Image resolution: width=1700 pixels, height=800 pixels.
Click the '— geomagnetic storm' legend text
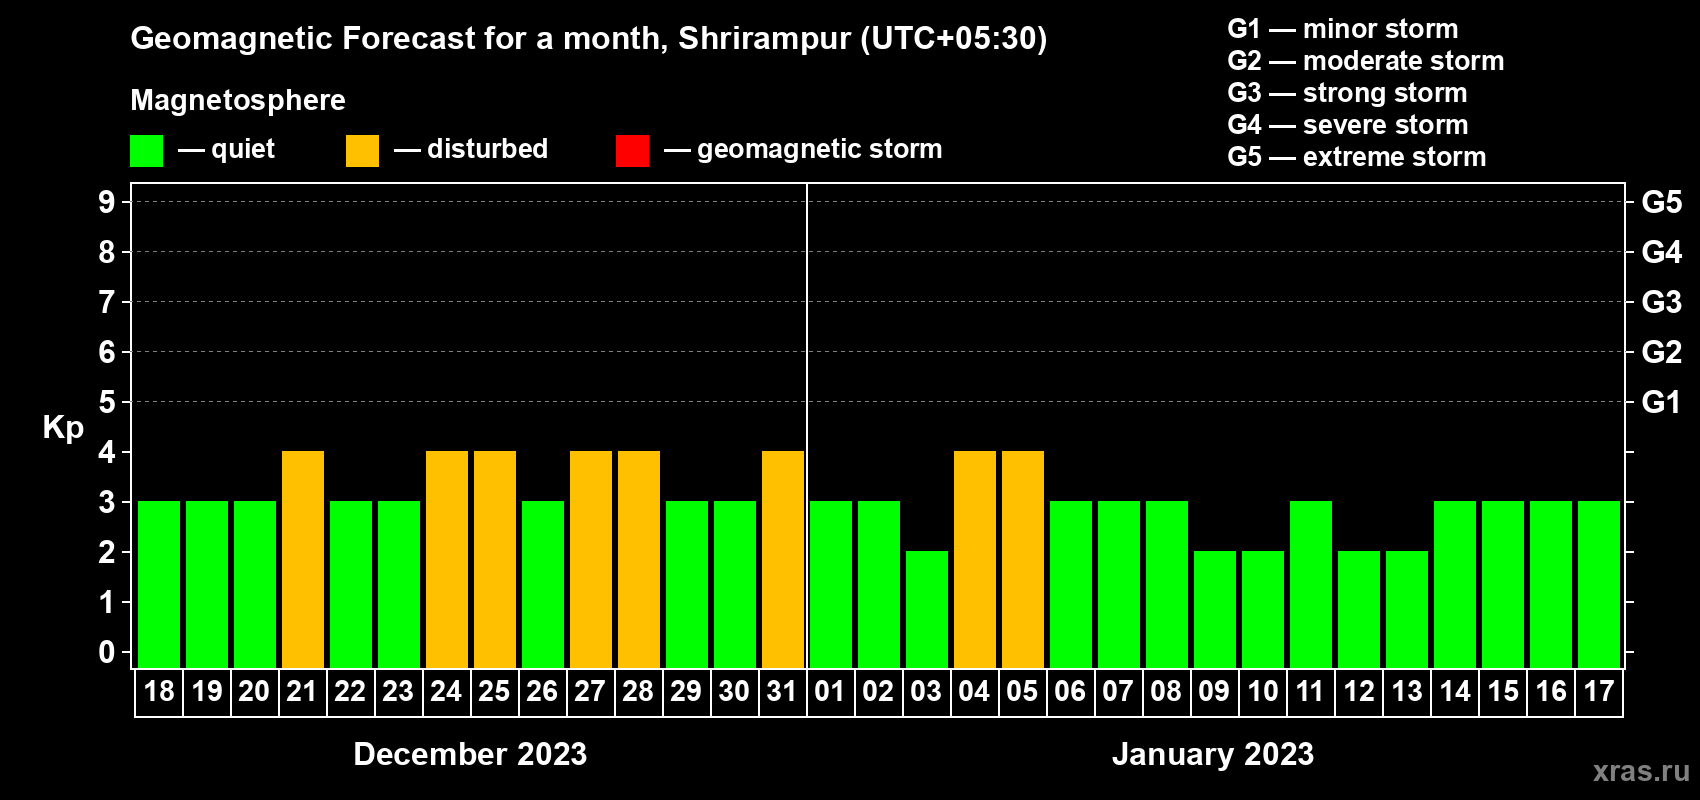803,150
